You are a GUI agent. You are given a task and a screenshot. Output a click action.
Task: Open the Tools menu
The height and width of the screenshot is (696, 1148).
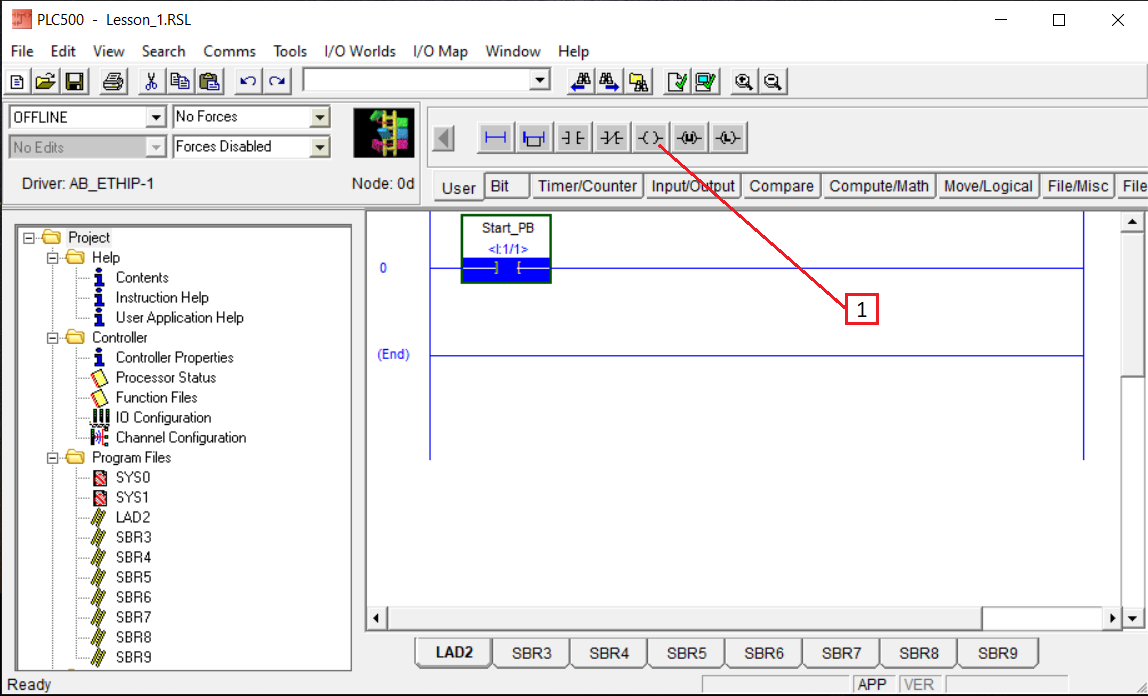290,51
